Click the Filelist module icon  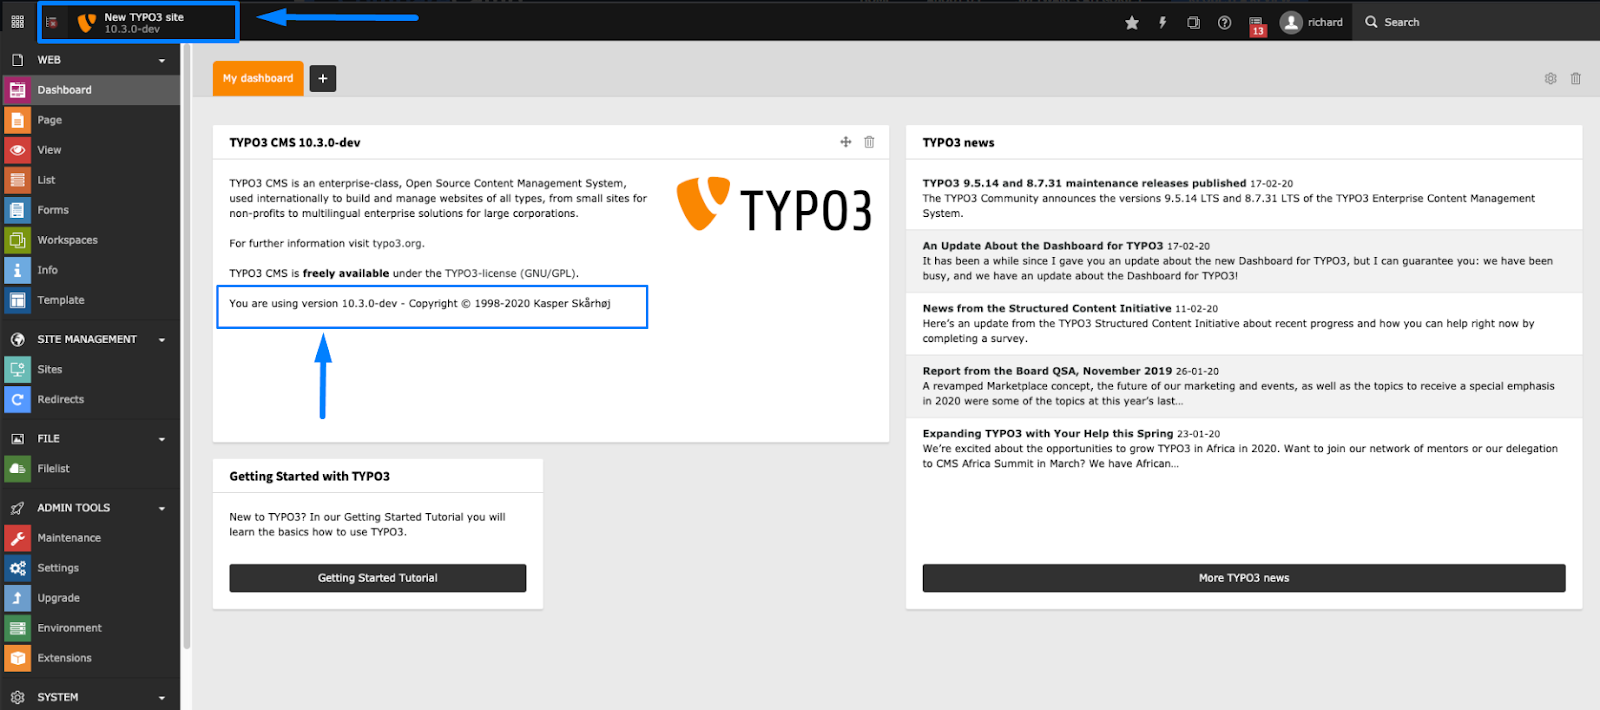(17, 468)
